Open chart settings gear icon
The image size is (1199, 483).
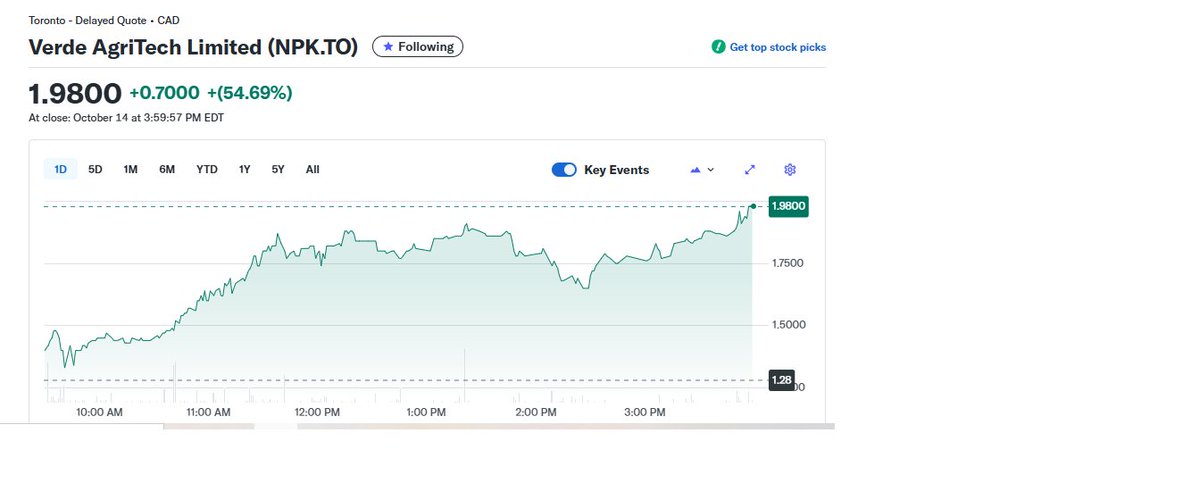[790, 170]
